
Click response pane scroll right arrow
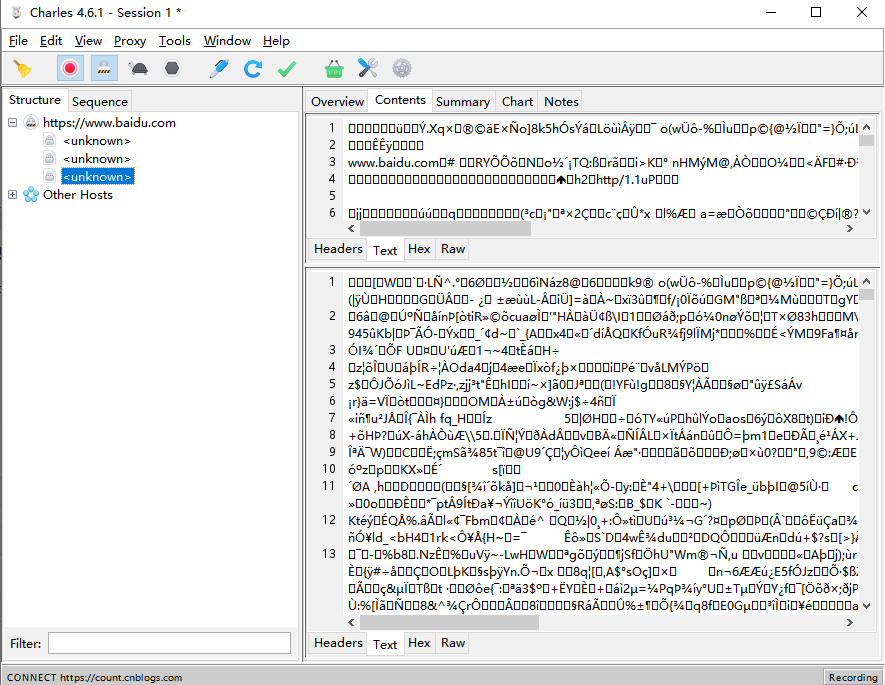(x=850, y=622)
